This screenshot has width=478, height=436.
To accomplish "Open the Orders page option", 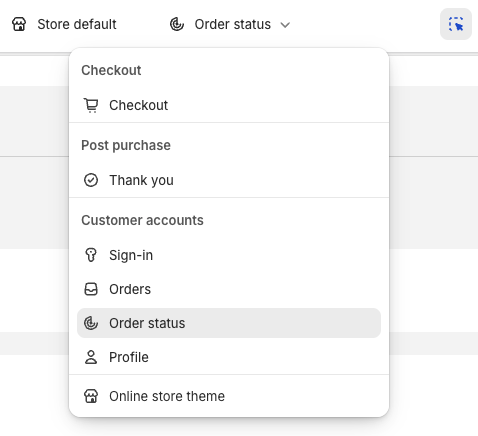I will click(229, 289).
